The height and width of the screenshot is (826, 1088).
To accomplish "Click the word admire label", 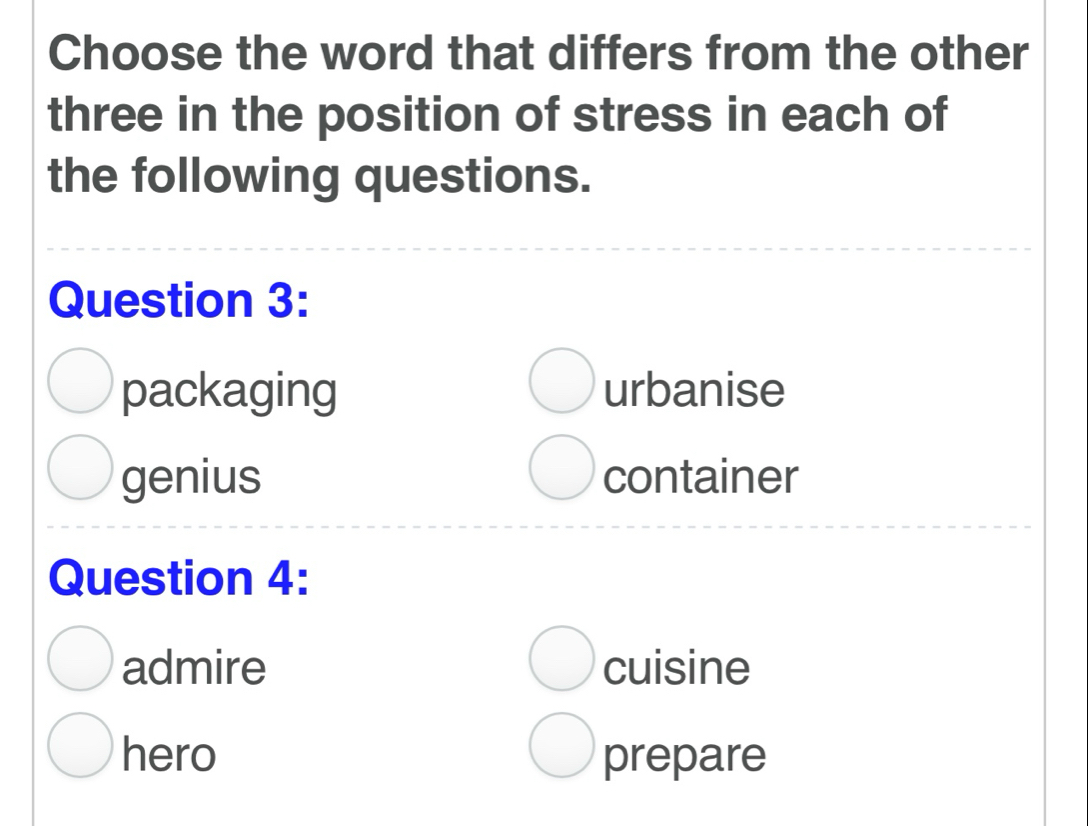I will pos(194,667).
